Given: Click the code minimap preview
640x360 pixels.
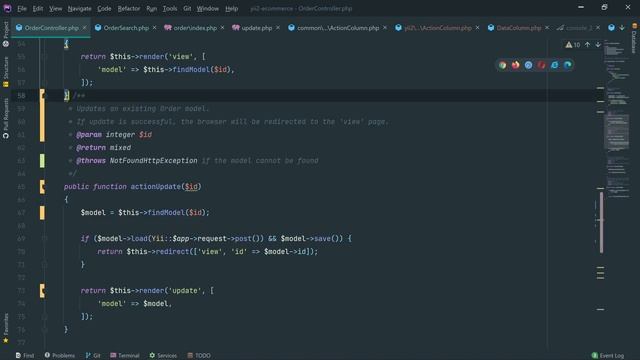Looking at the screenshot, I should click(x=617, y=118).
